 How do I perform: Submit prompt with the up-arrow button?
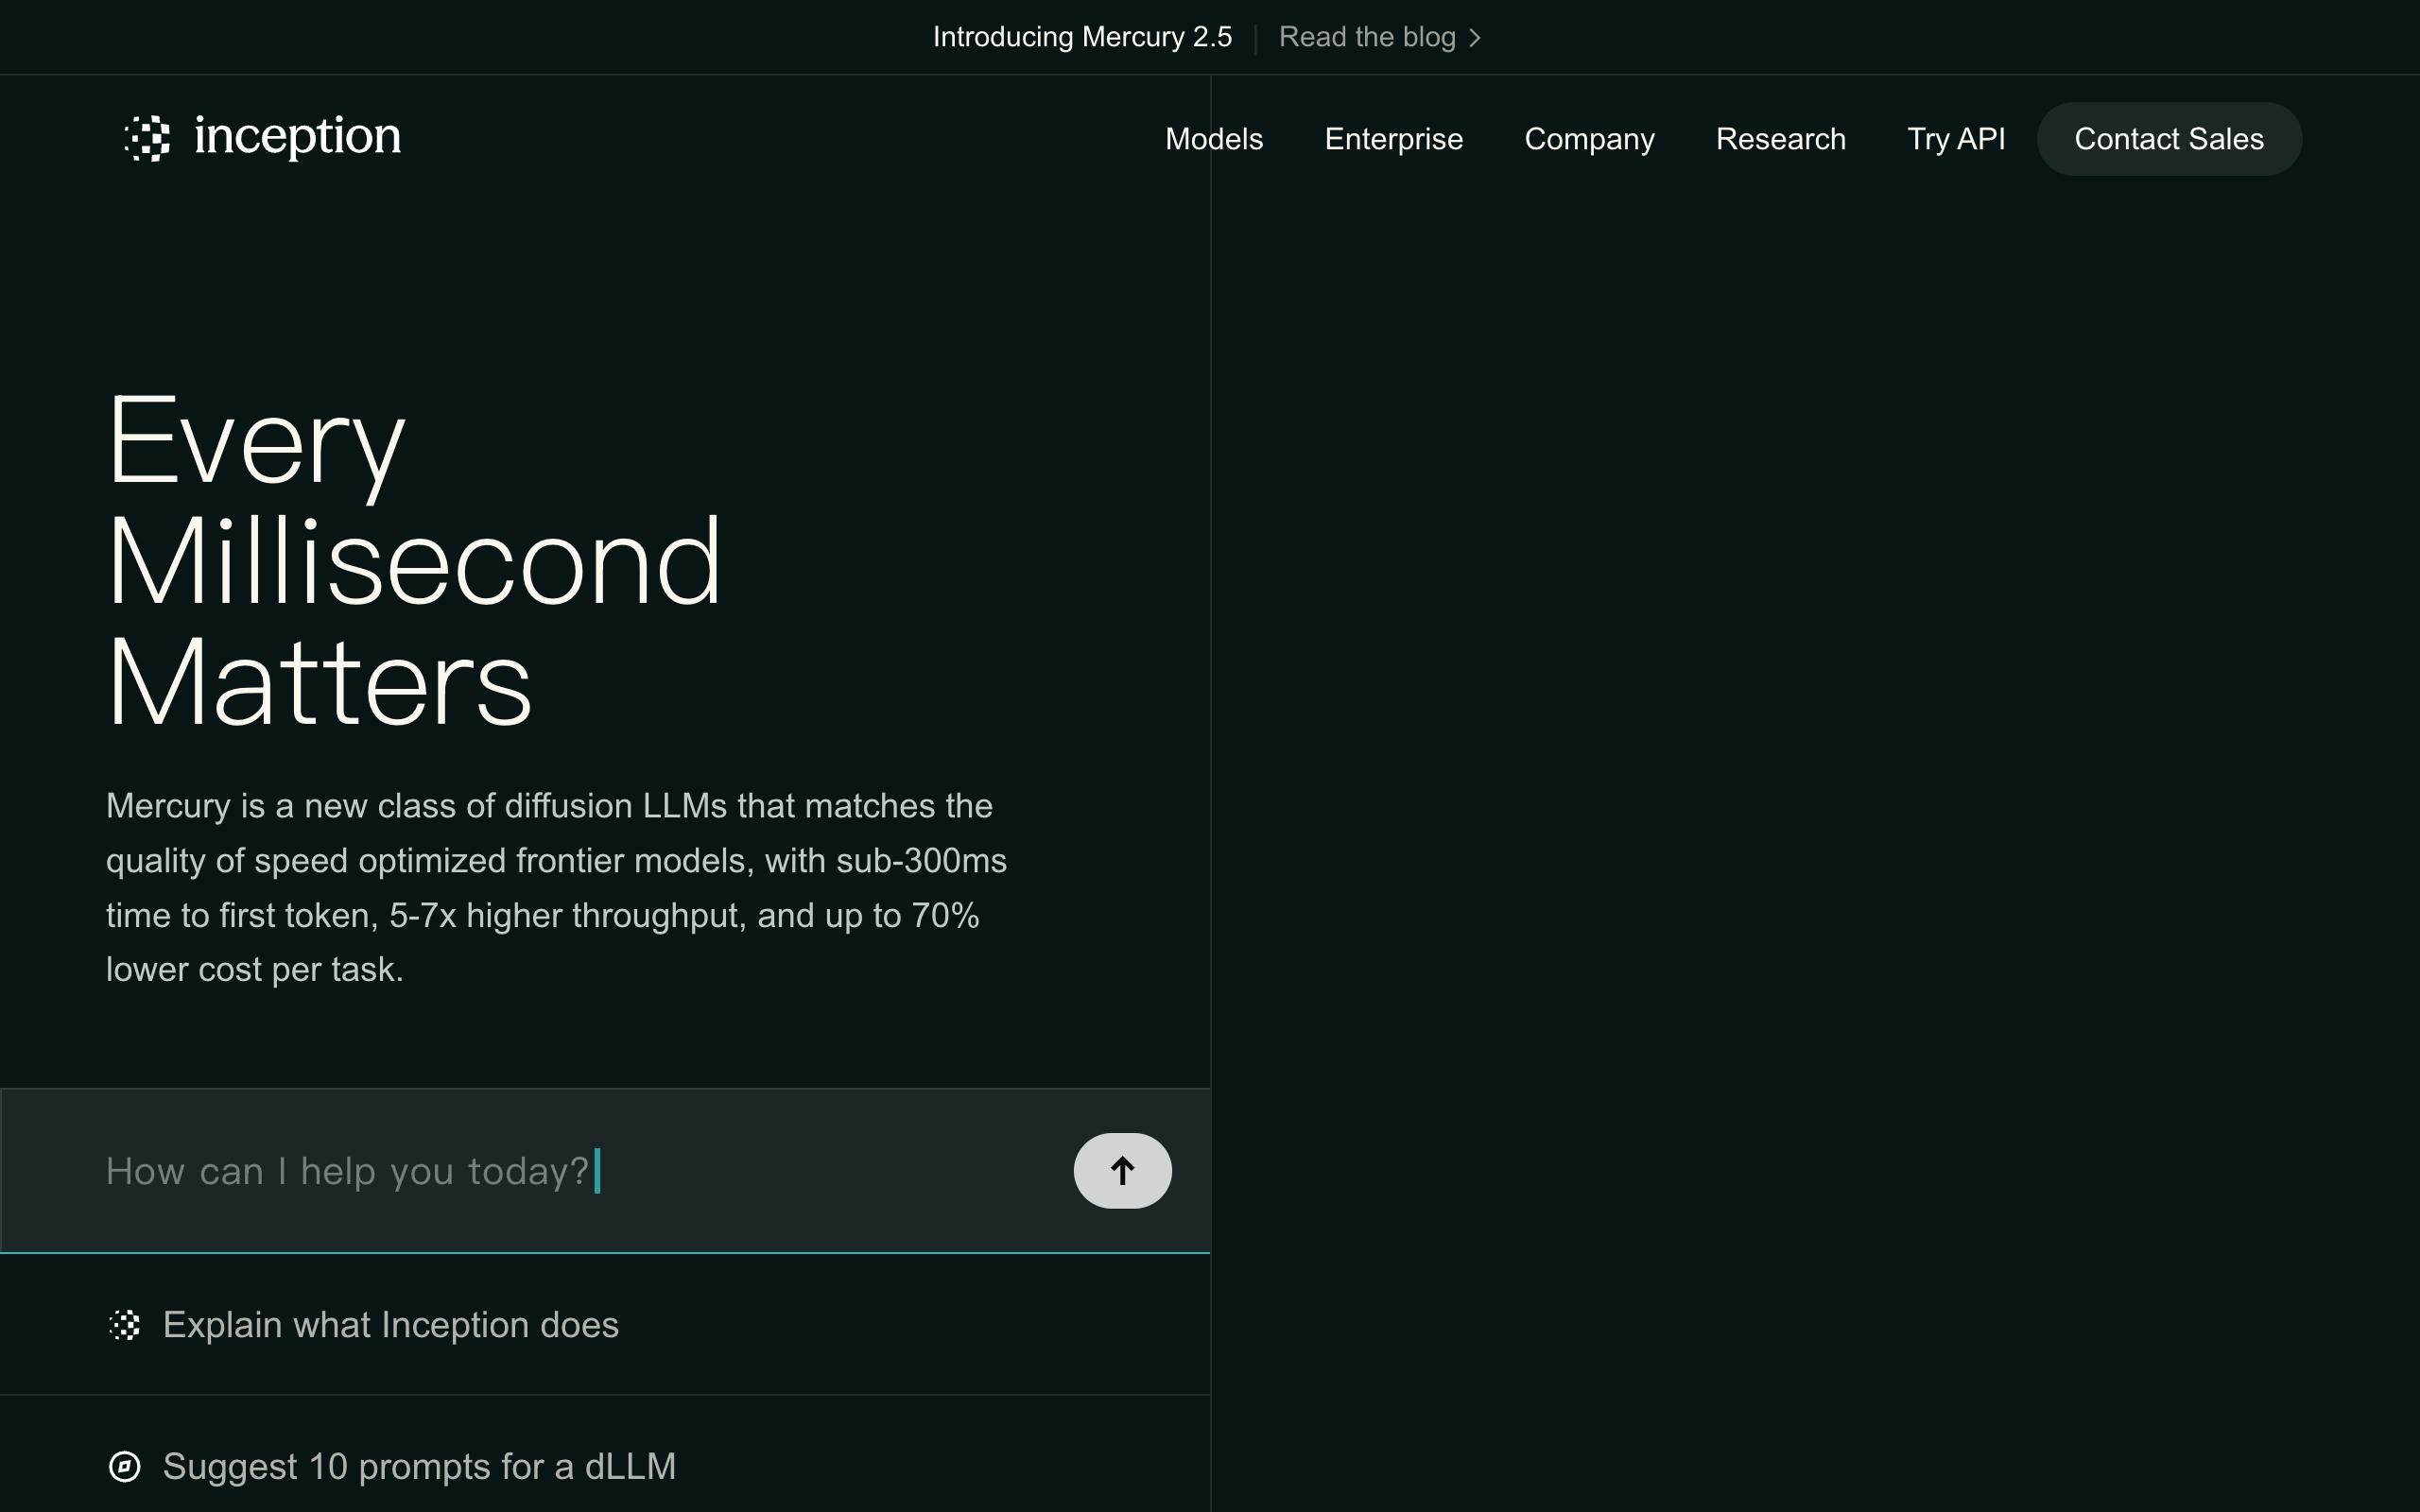tap(1122, 1170)
